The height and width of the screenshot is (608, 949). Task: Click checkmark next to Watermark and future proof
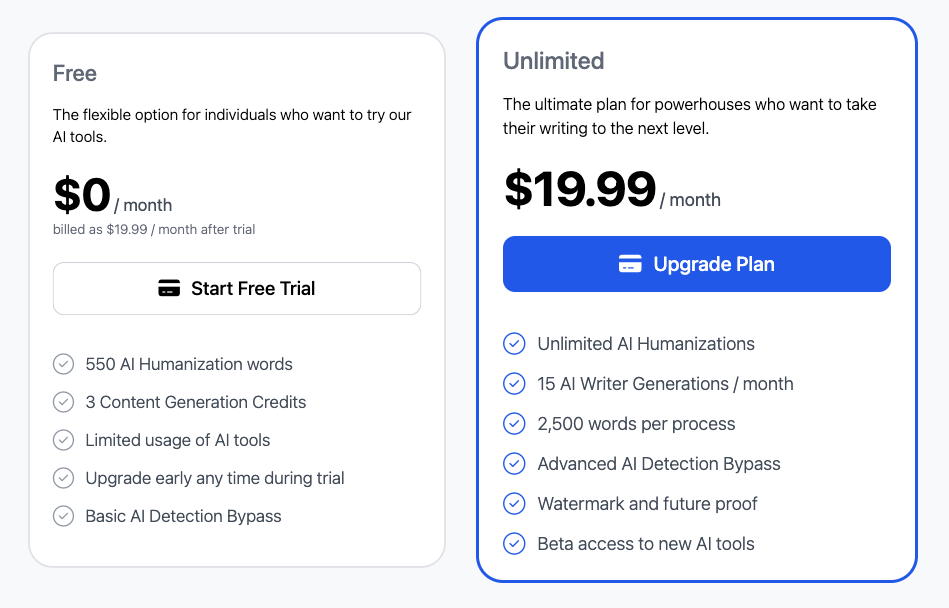[514, 504]
